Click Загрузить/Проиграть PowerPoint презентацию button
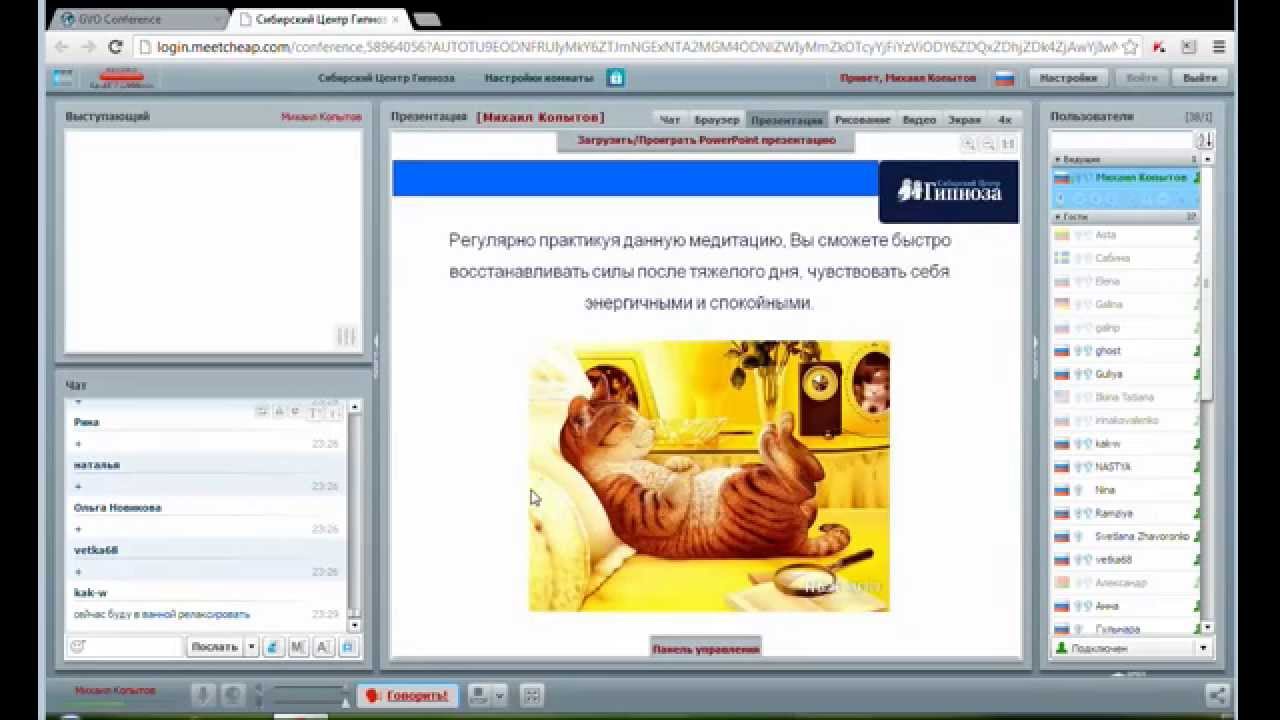The image size is (1280, 720). pos(706,141)
